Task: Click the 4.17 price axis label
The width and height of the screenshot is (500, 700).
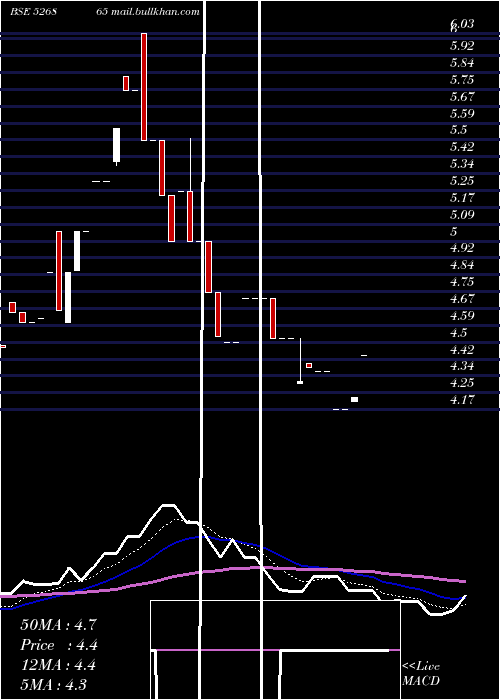Action: [x=462, y=400]
